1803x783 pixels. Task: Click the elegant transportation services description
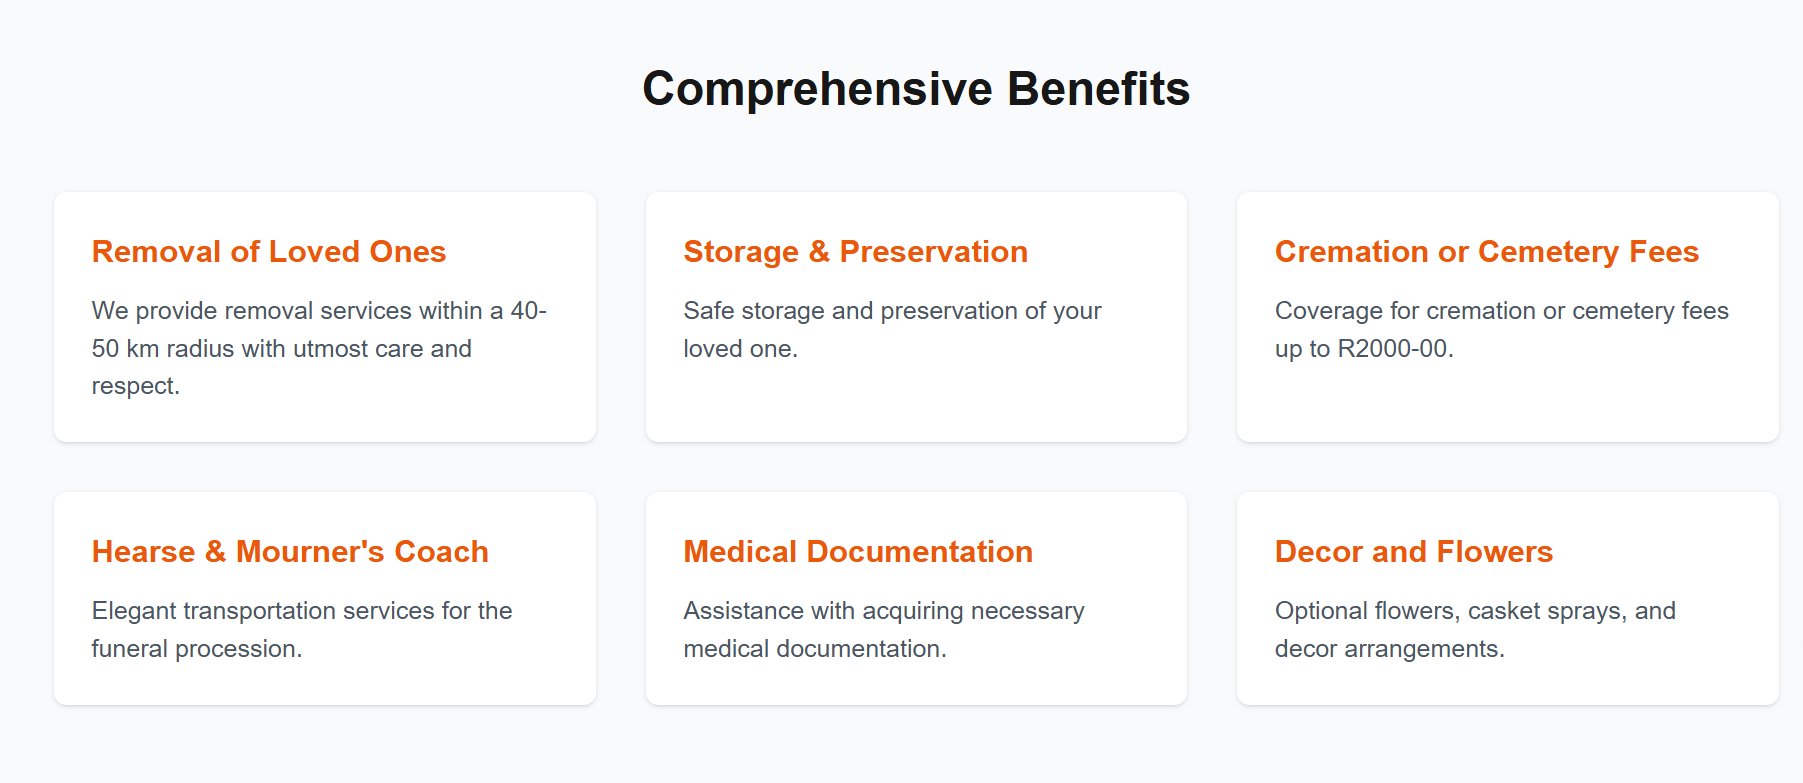click(x=302, y=629)
